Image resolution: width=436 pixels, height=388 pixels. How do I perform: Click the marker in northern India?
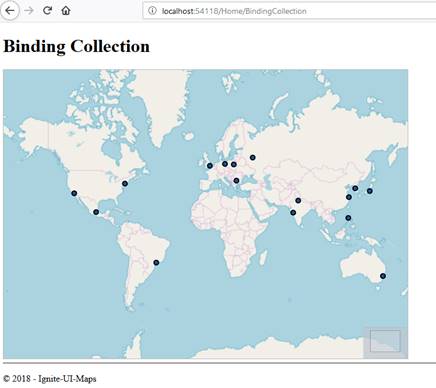298,200
